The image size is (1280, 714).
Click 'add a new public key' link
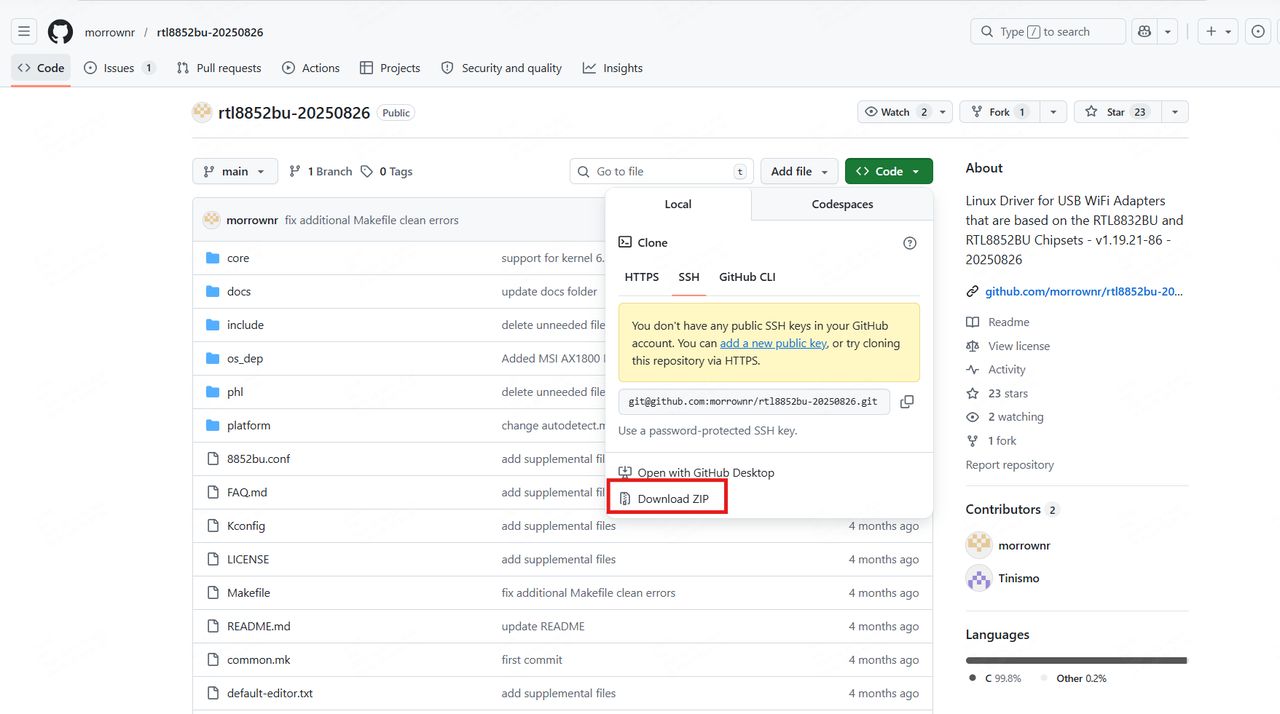773,343
